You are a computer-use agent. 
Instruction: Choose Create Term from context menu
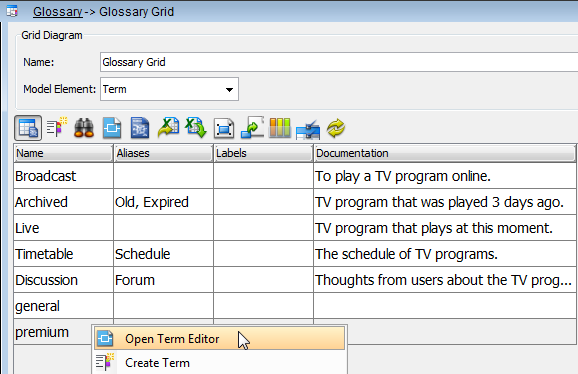220,362
